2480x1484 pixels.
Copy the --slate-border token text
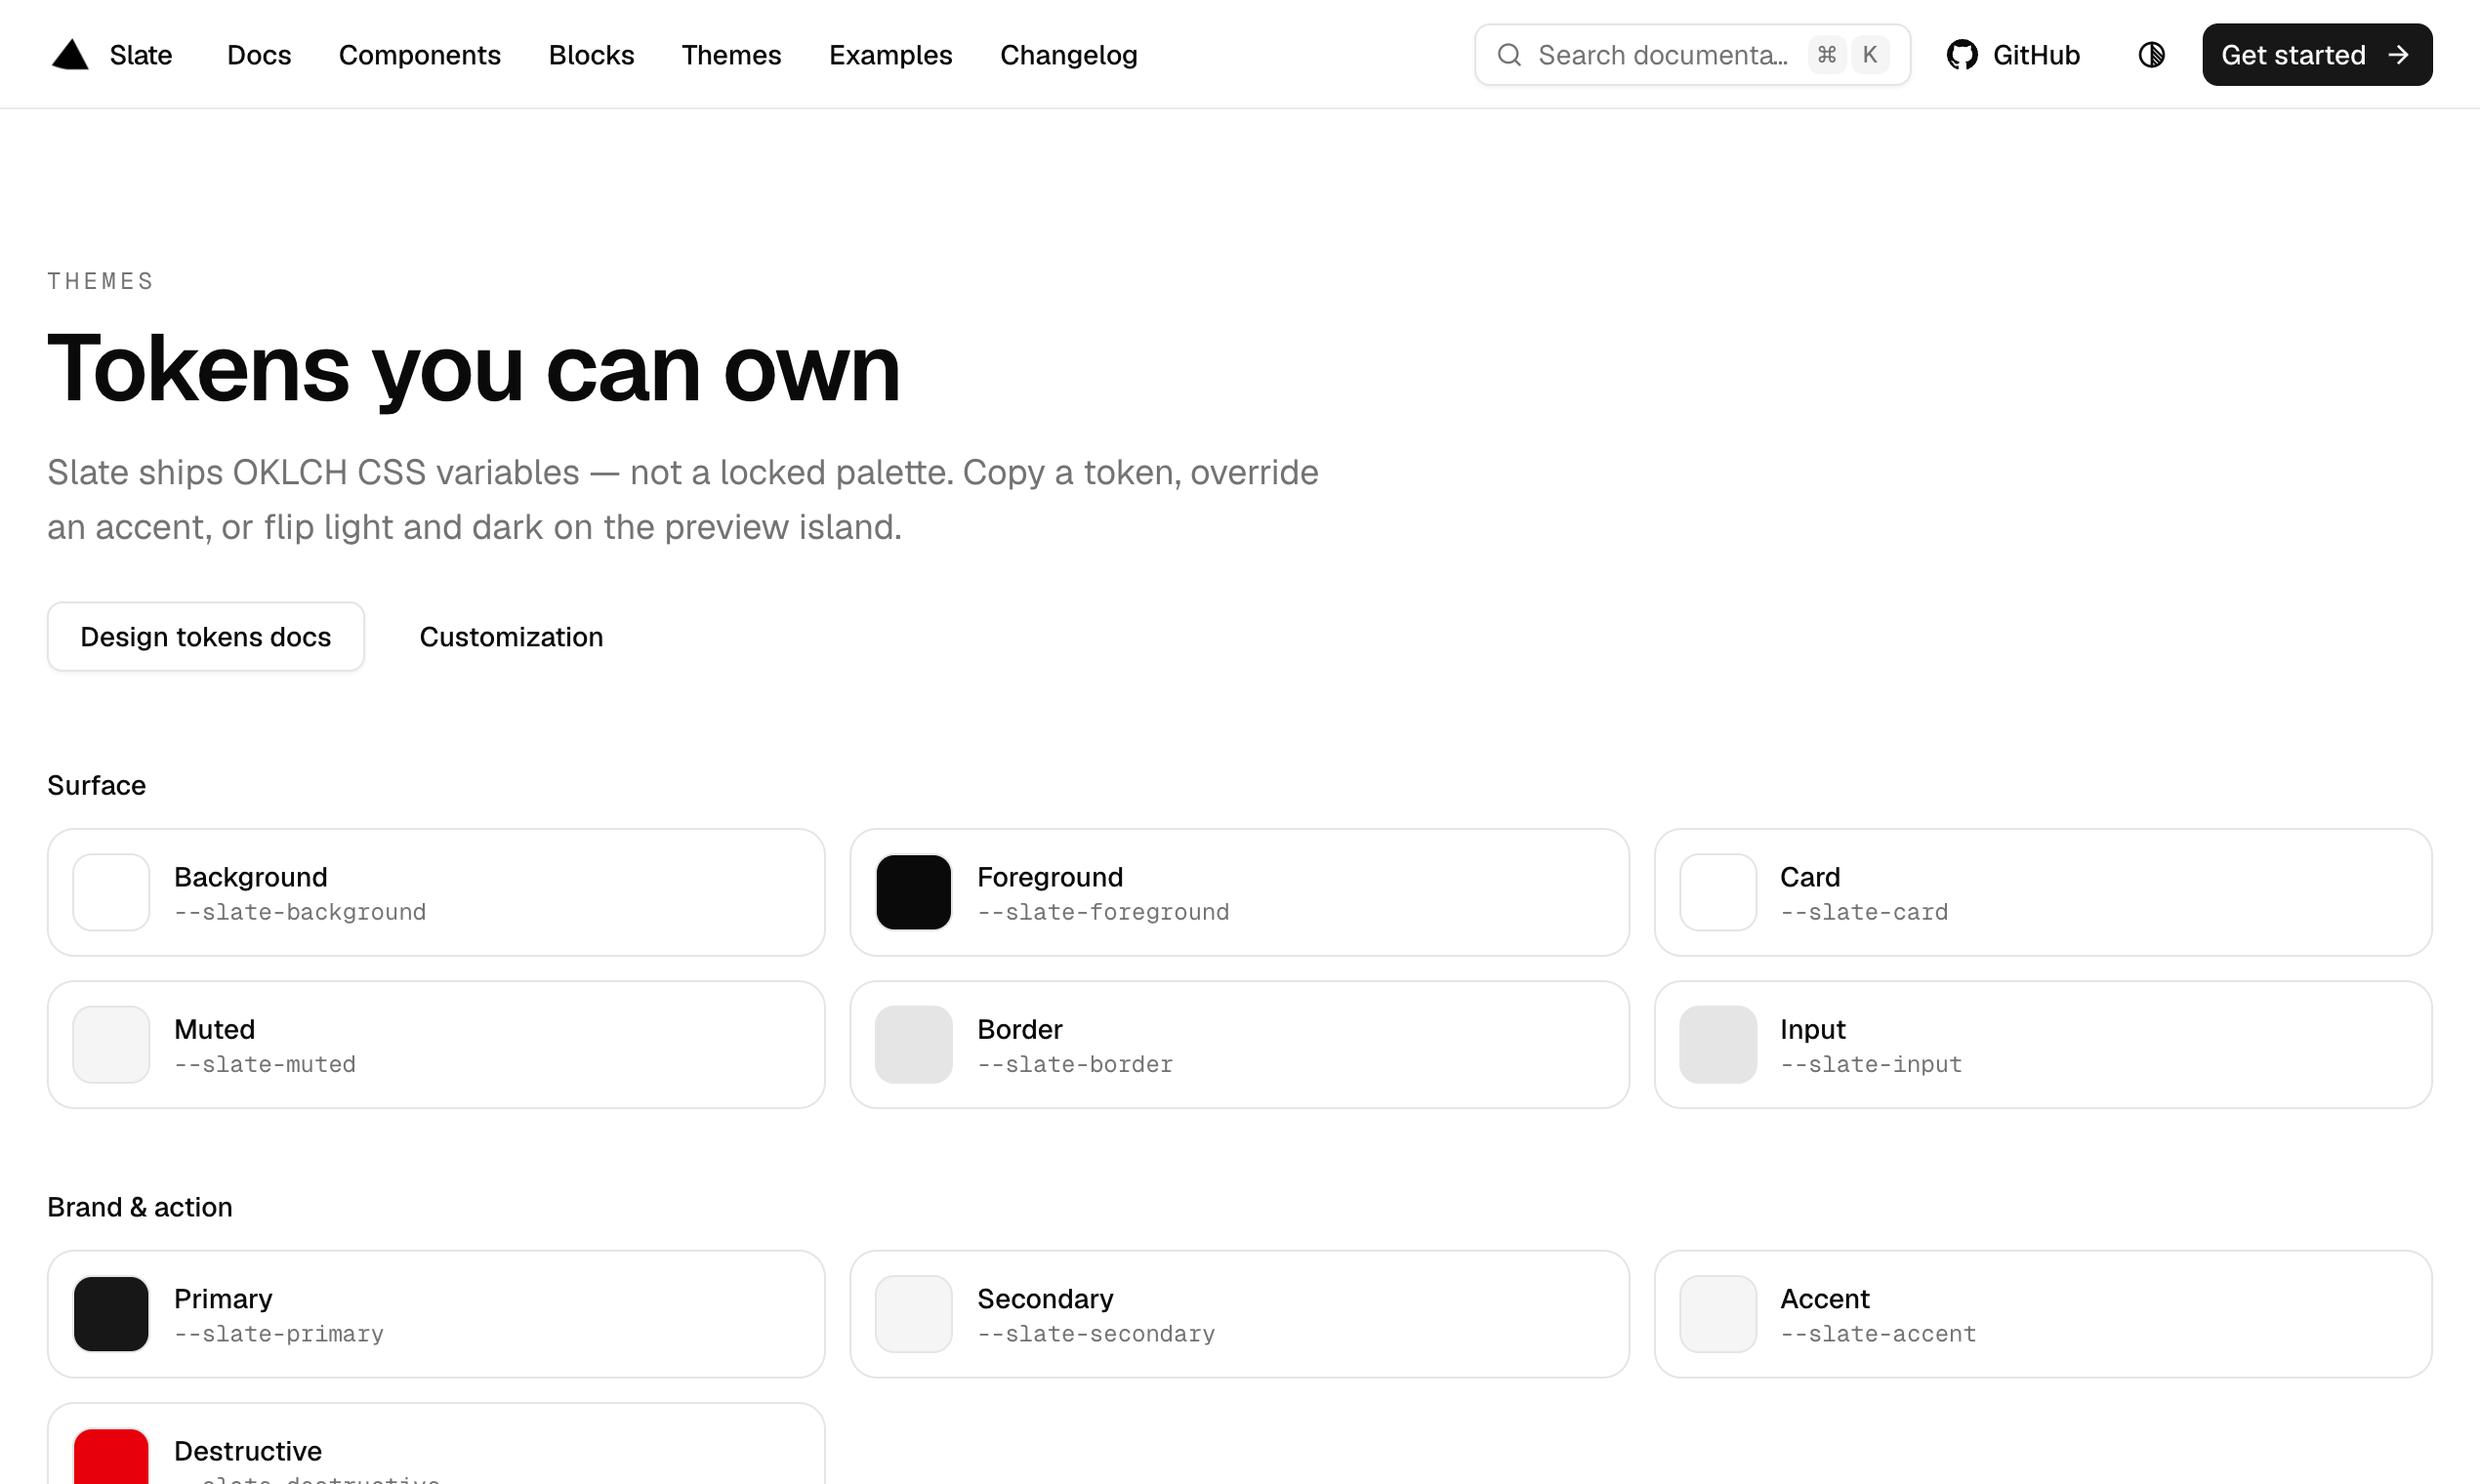pyautogui.click(x=1075, y=1064)
